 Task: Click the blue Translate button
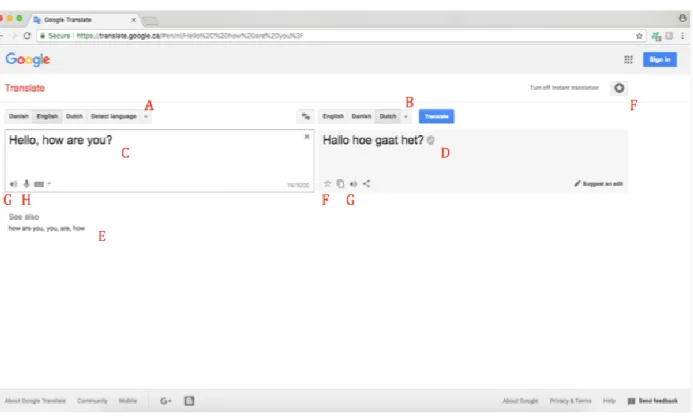(436, 116)
